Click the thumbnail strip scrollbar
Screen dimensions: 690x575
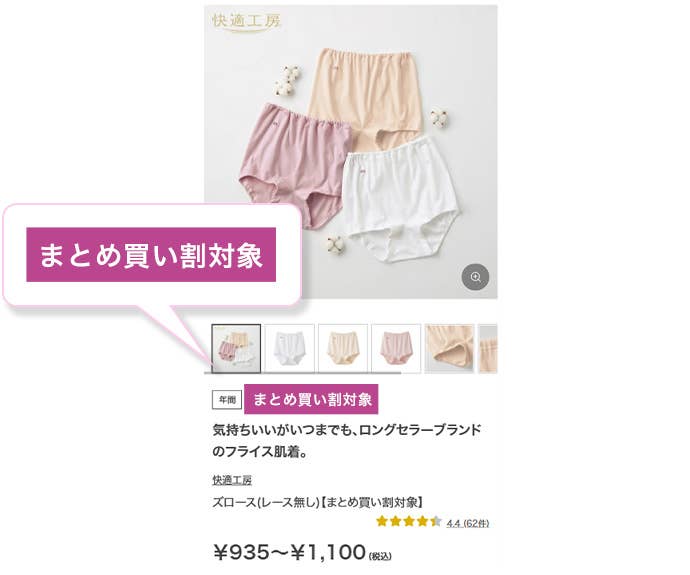[303, 373]
